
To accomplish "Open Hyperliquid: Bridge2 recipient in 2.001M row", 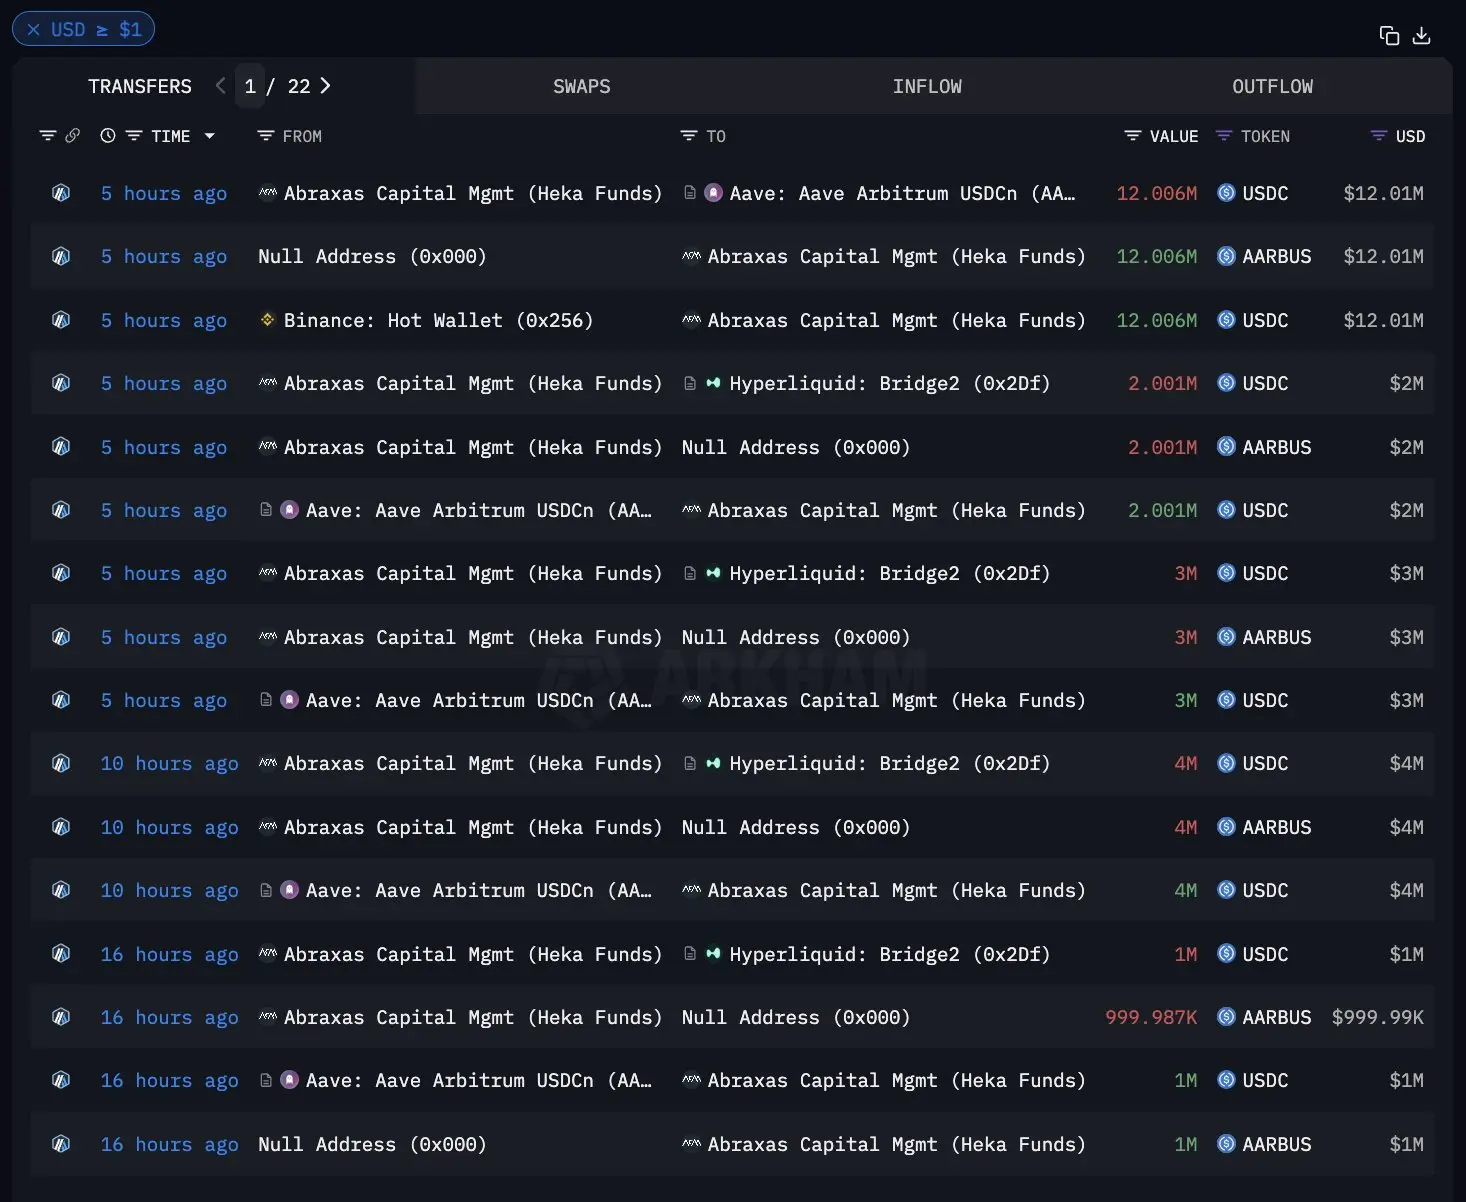I will click(889, 383).
